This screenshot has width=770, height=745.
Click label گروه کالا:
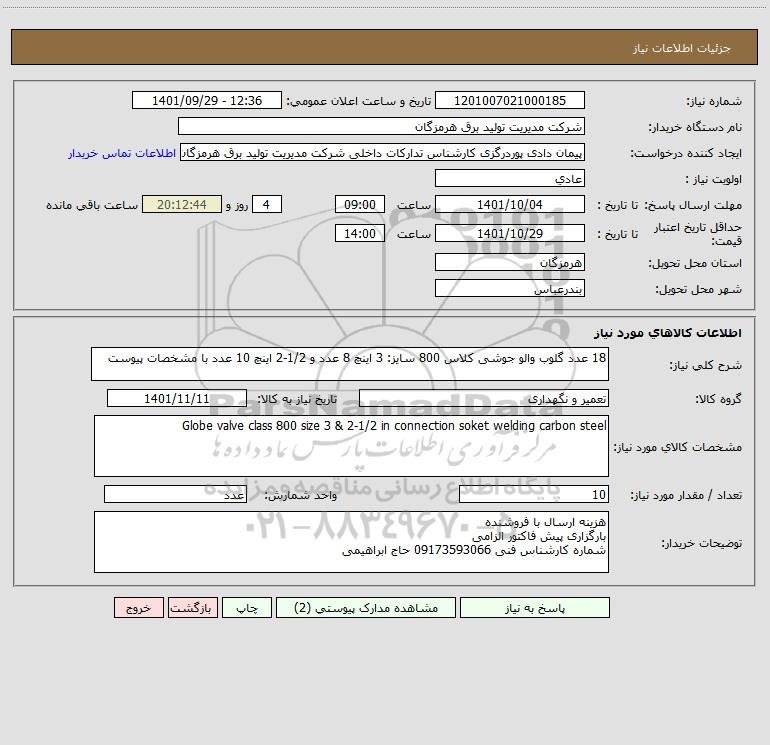pos(718,399)
